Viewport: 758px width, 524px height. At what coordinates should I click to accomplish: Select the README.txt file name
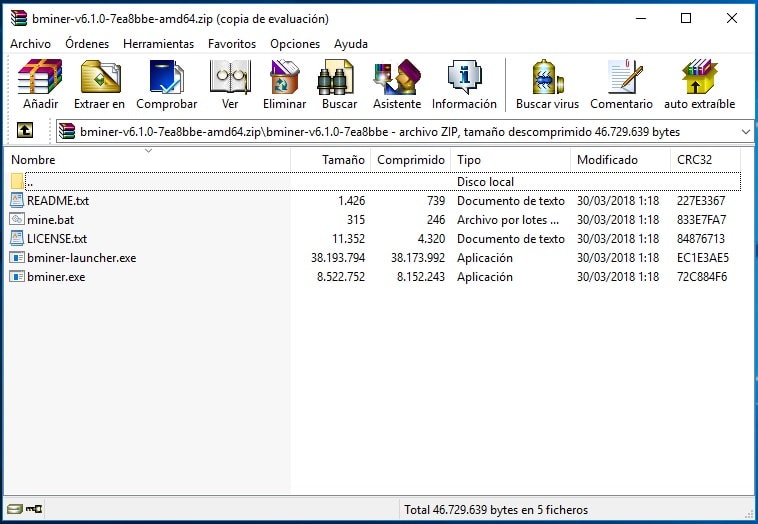pyautogui.click(x=58, y=200)
